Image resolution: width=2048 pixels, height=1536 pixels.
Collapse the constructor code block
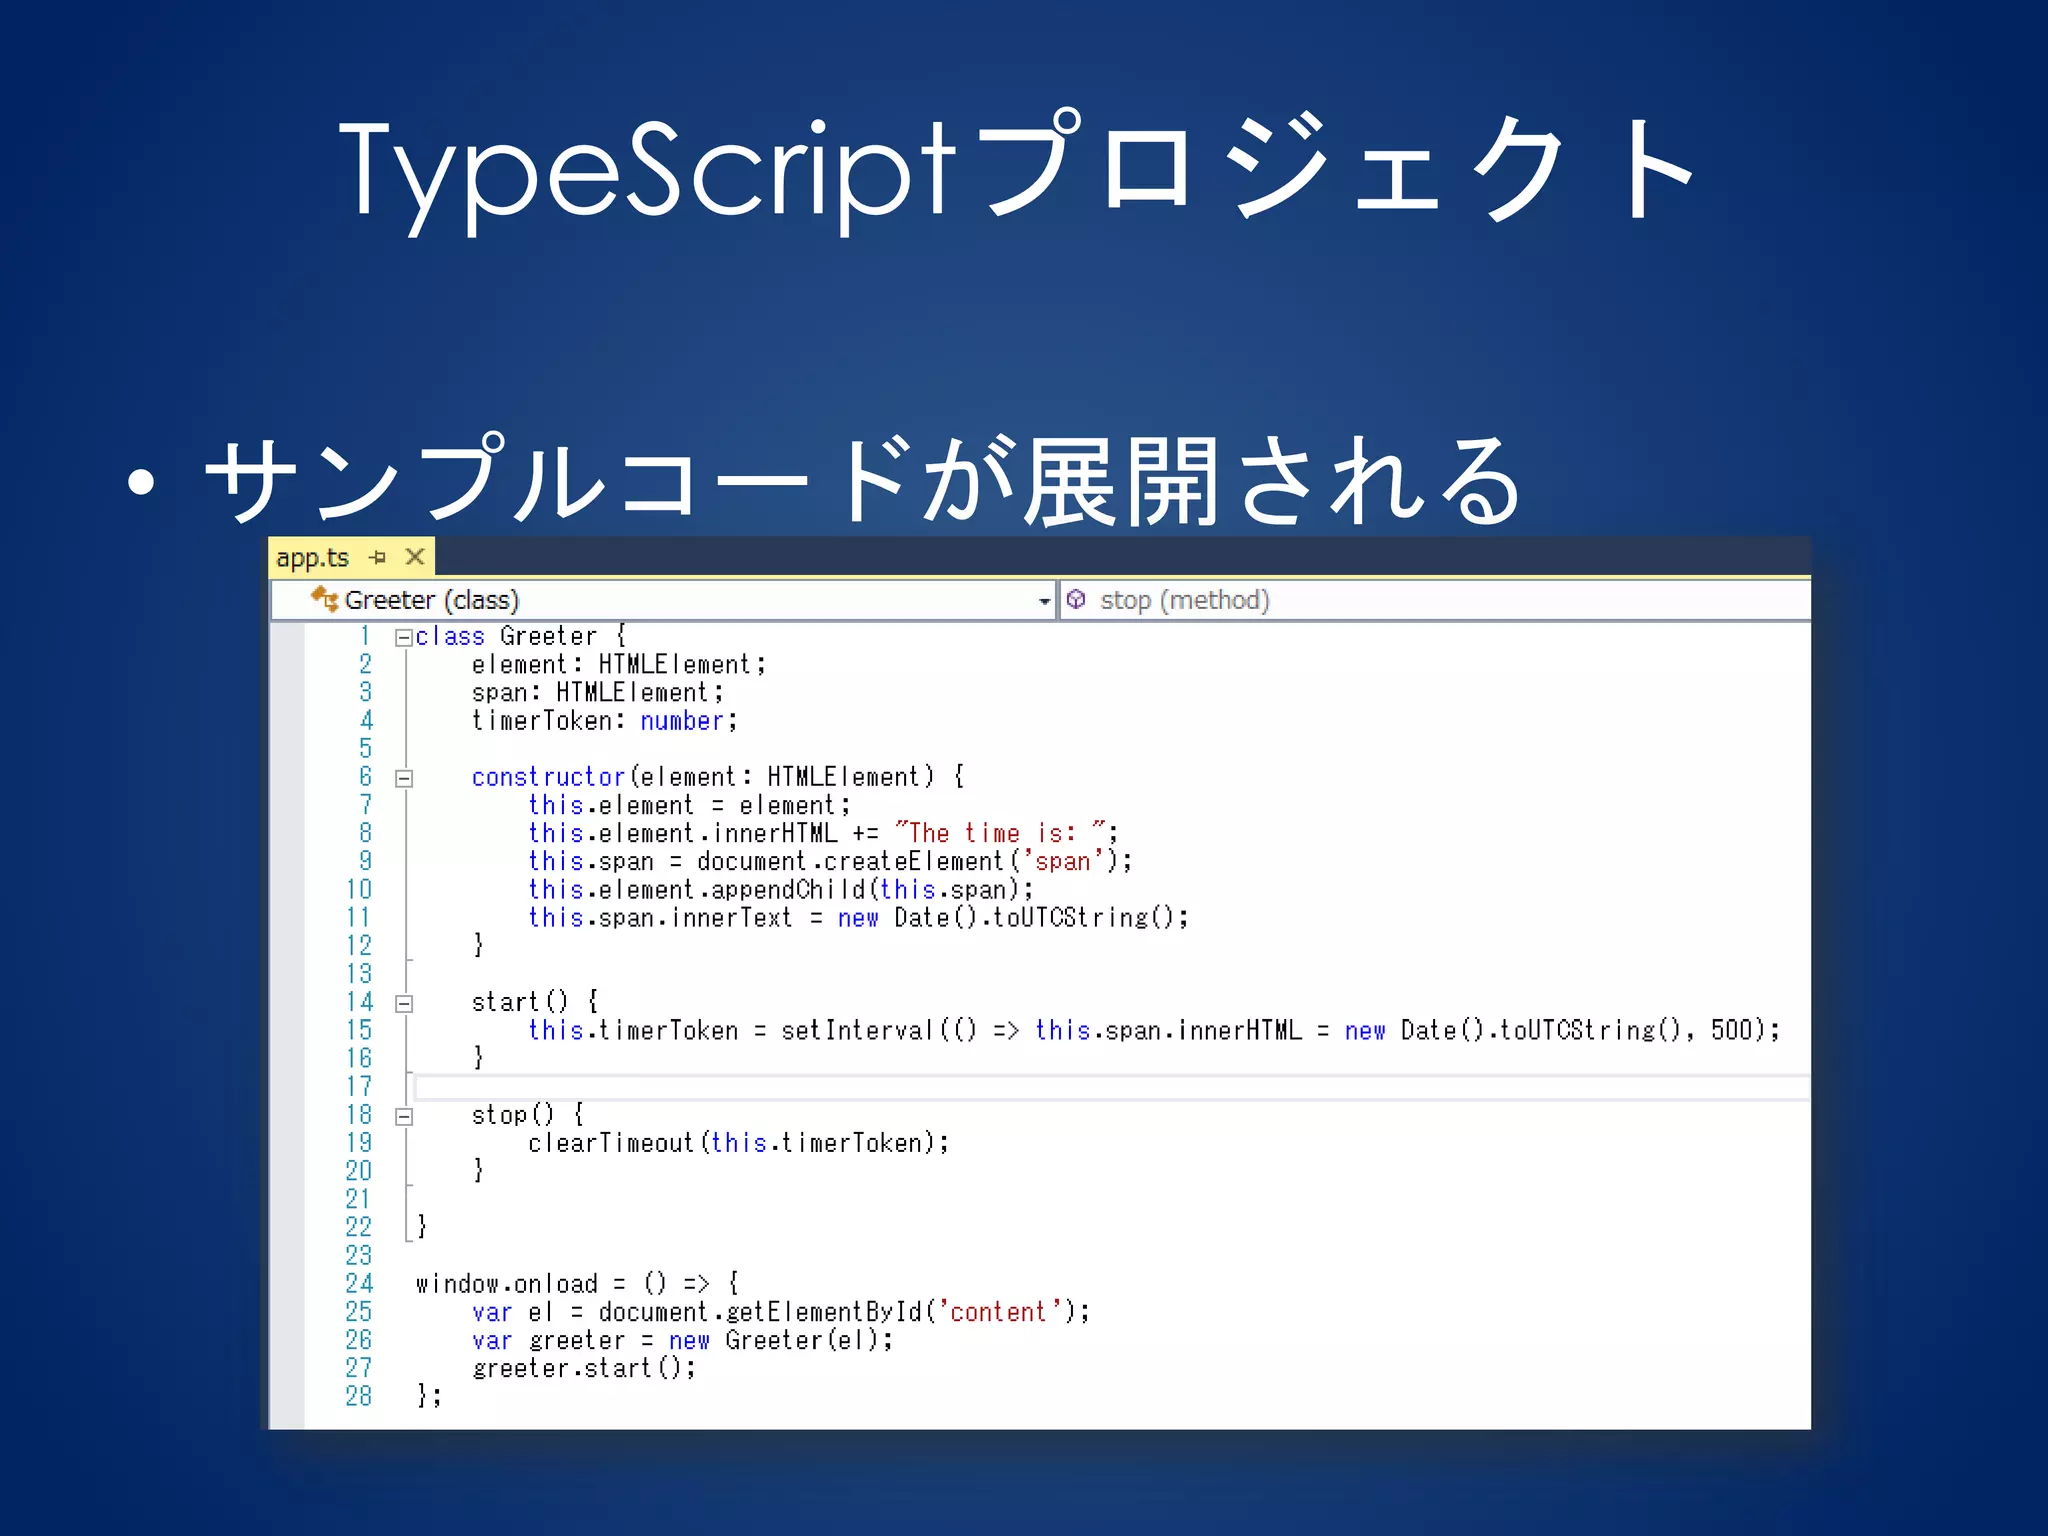(404, 778)
